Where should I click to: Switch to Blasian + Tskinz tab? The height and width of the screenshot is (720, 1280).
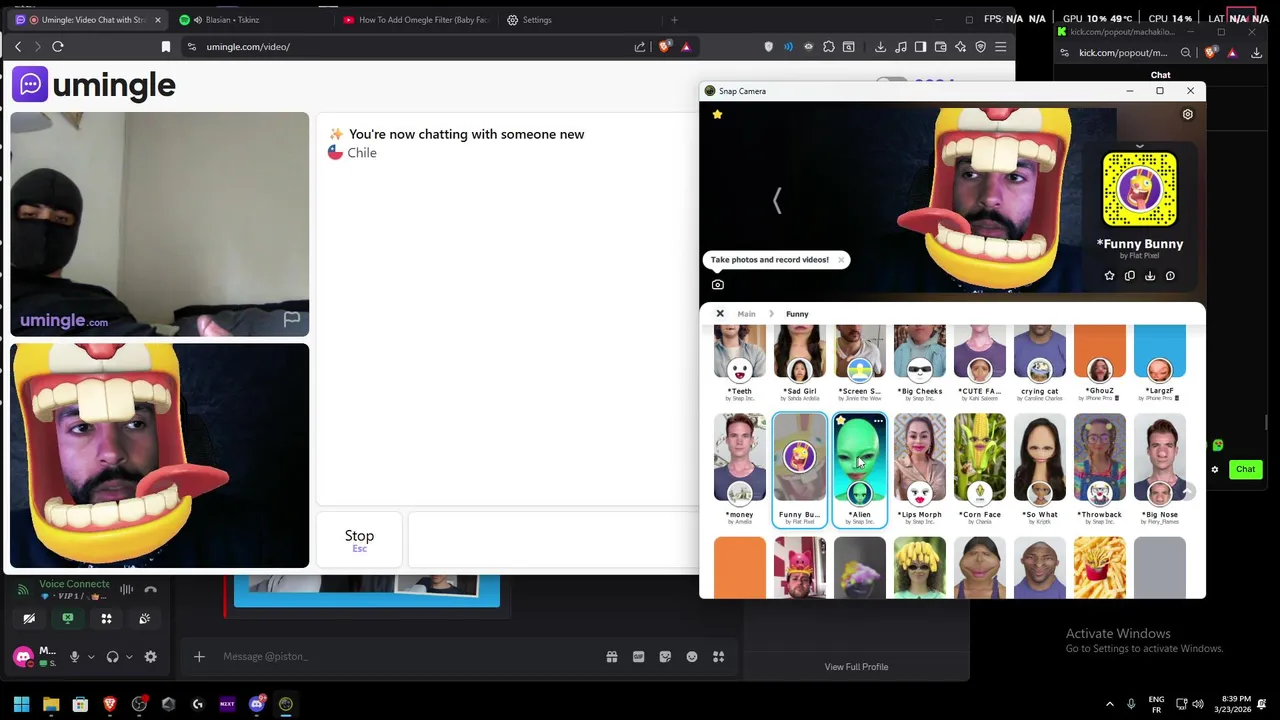tap(250, 20)
